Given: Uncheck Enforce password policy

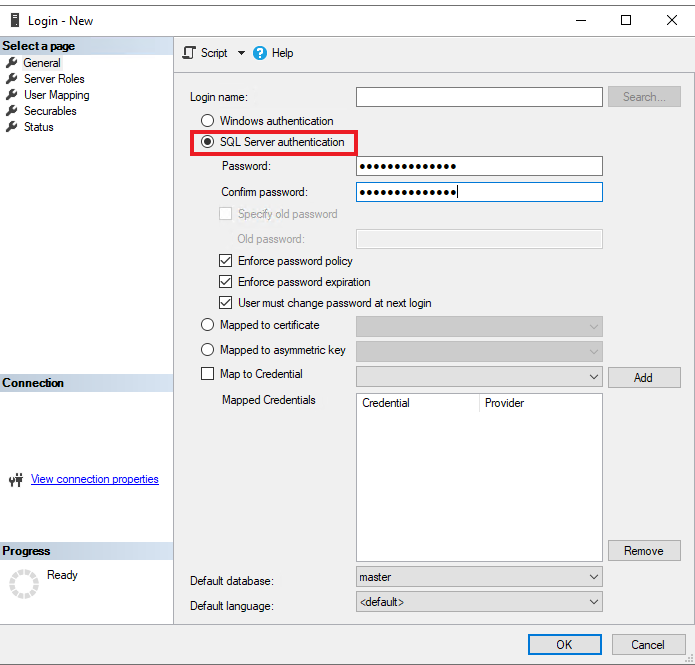Looking at the screenshot, I should (226, 261).
